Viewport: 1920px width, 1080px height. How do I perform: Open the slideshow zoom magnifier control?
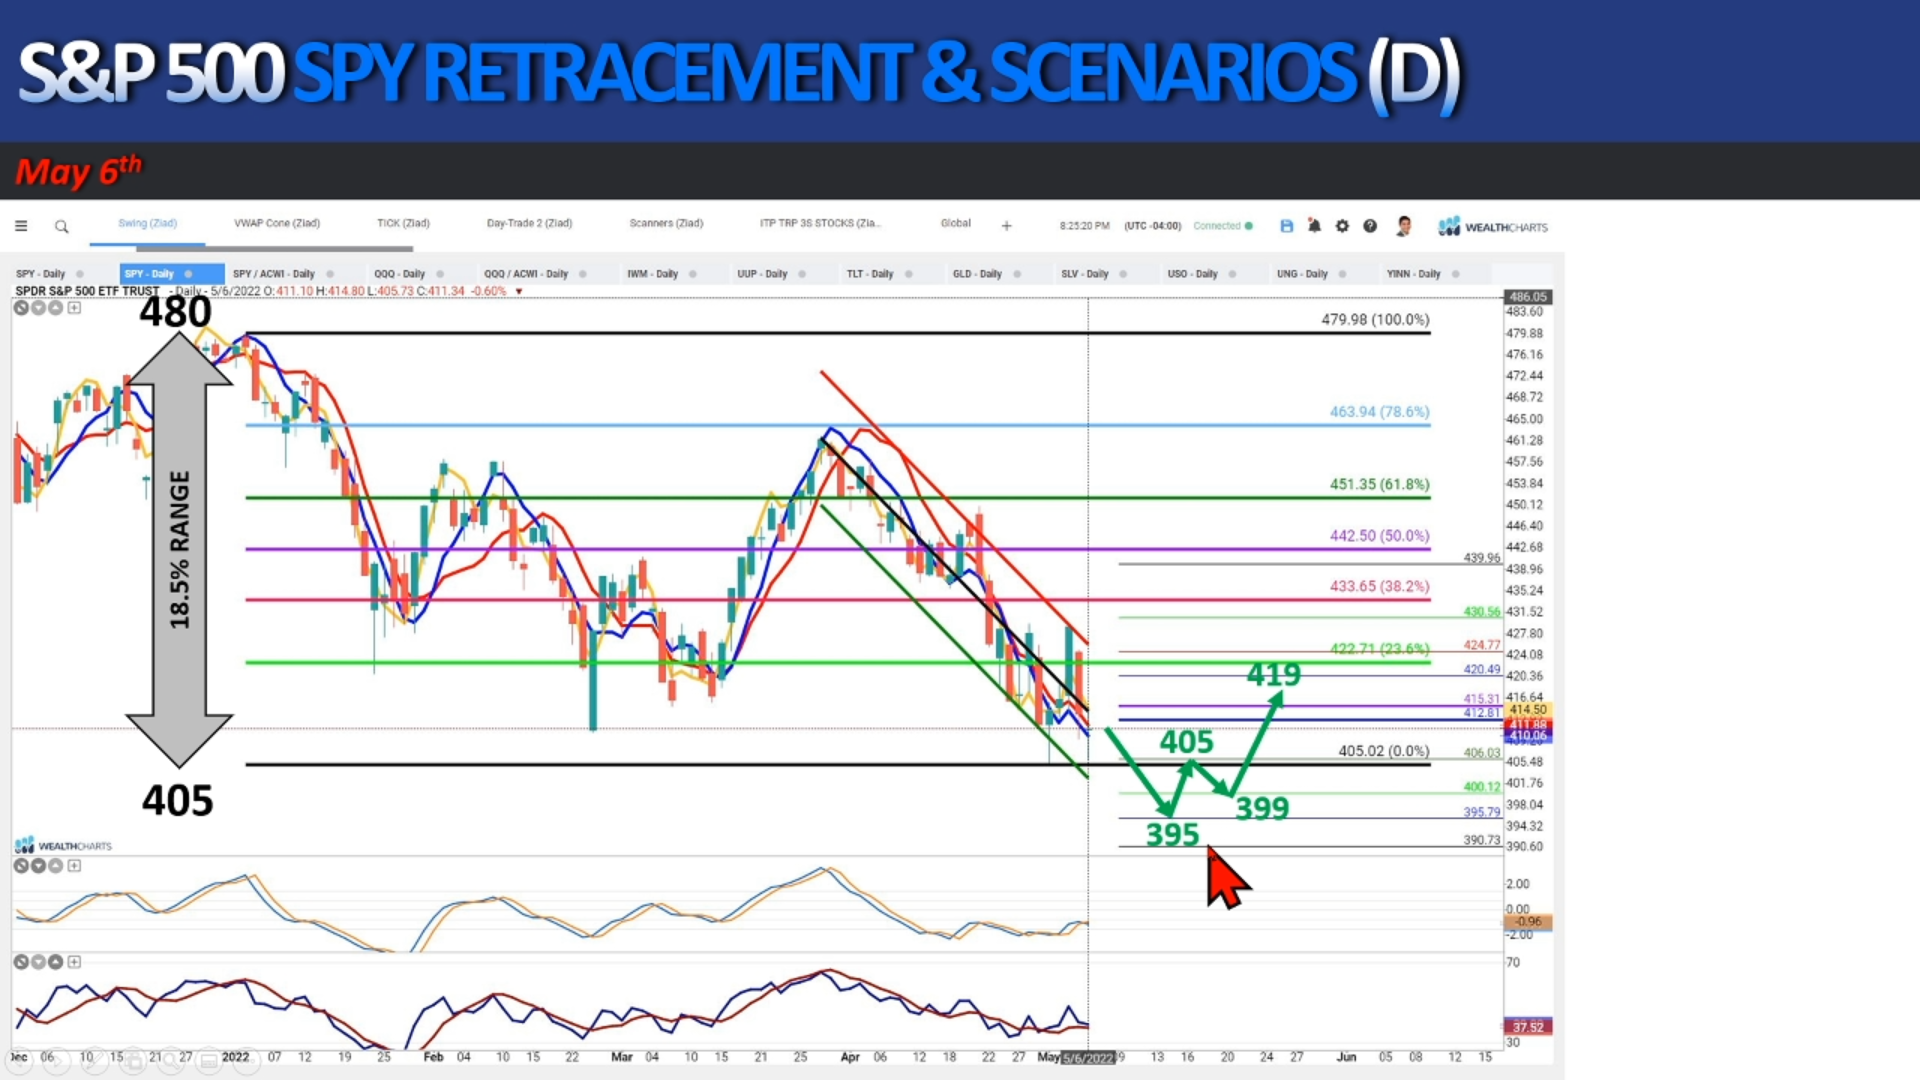[171, 1060]
